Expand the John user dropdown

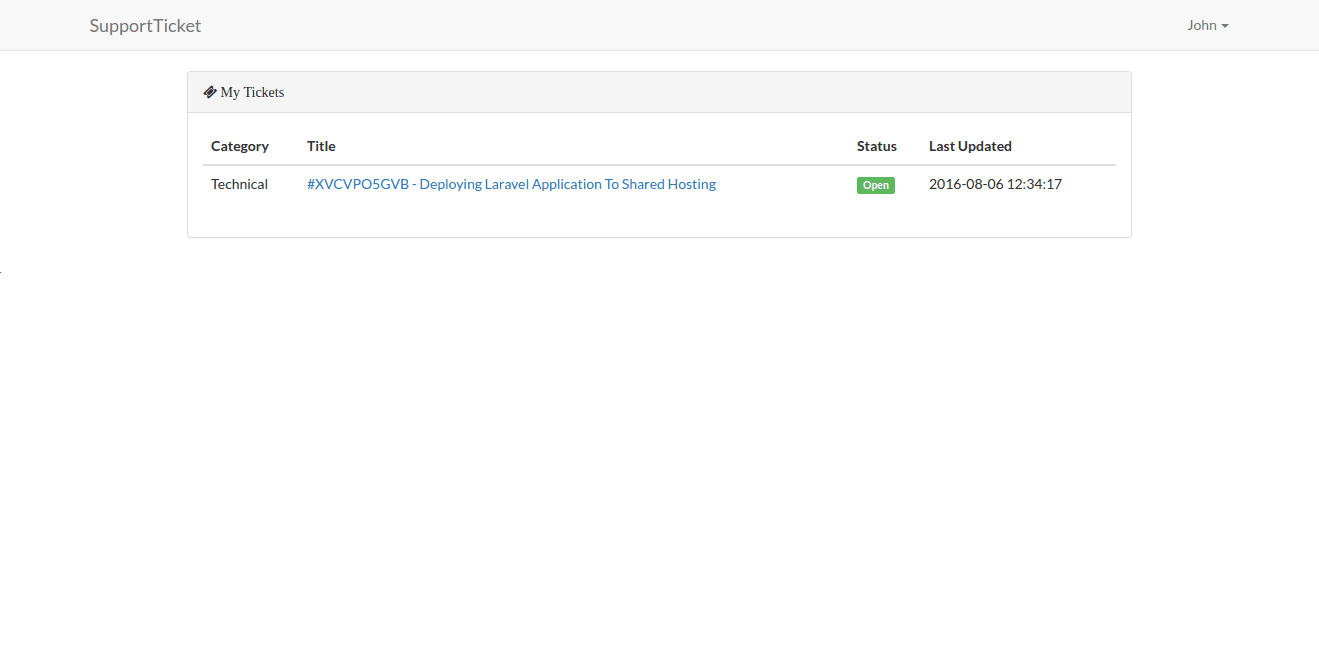[1207, 26]
